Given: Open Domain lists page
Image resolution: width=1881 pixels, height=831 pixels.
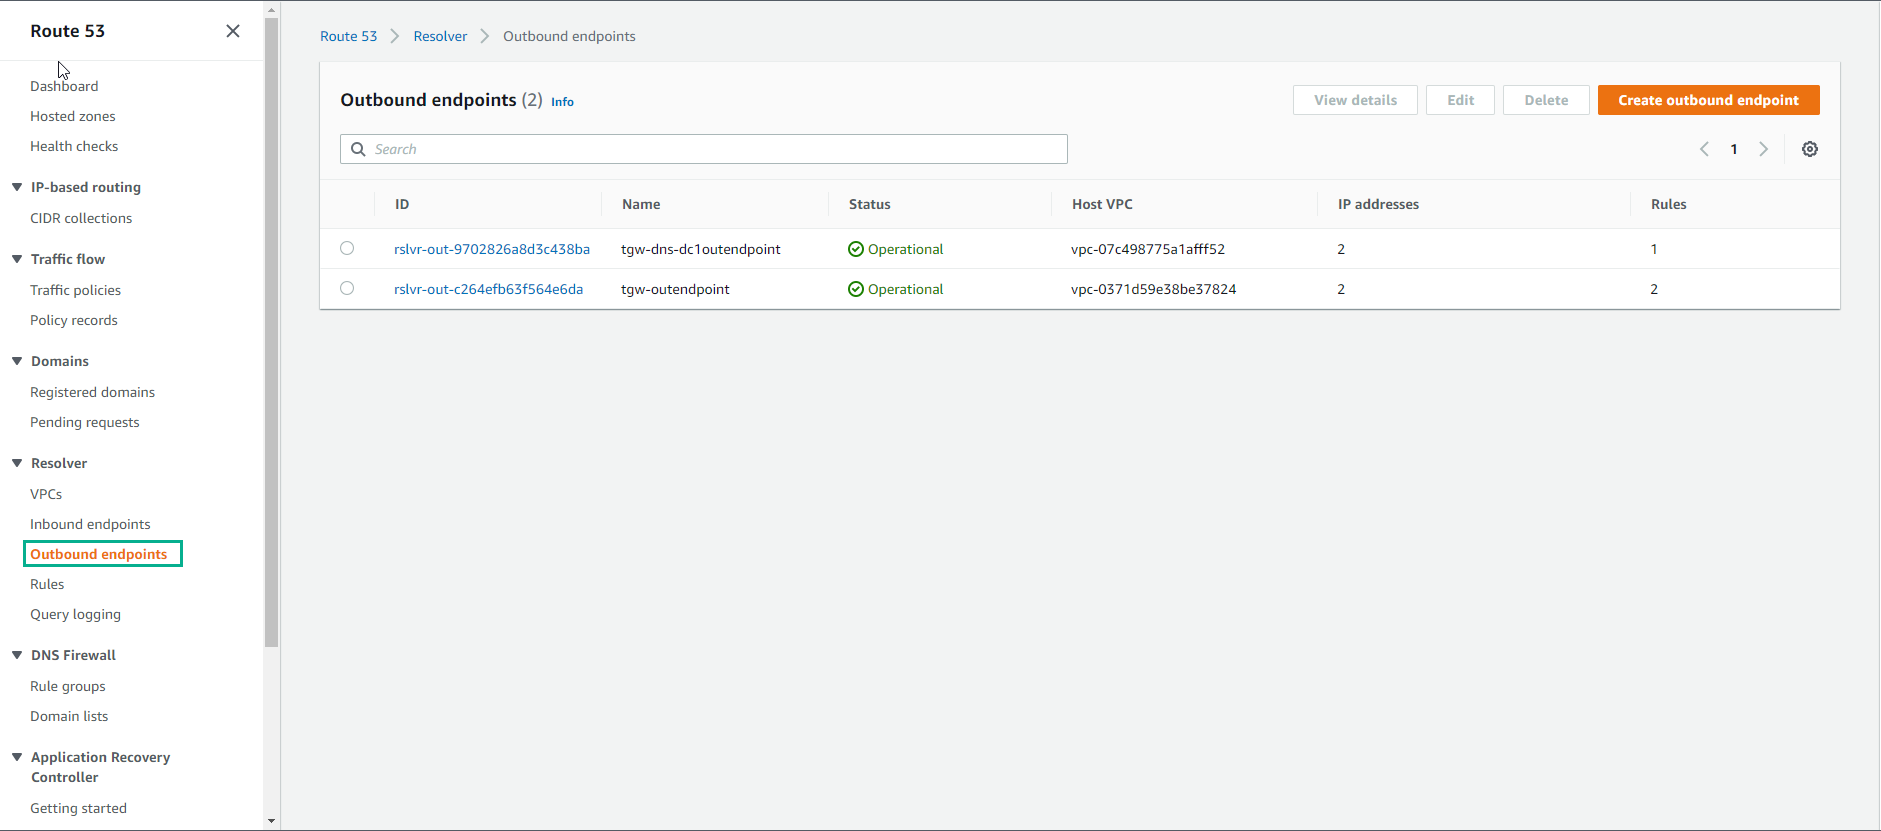Looking at the screenshot, I should pos(69,716).
